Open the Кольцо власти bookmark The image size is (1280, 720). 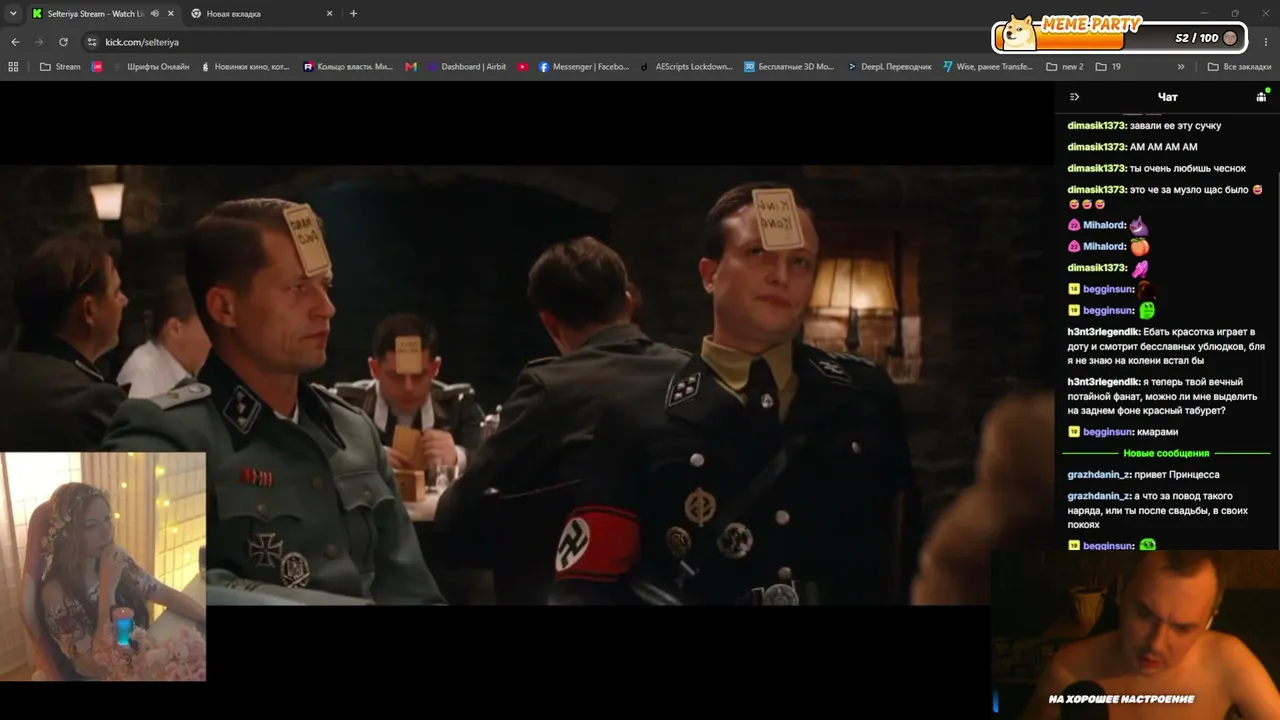[348, 67]
